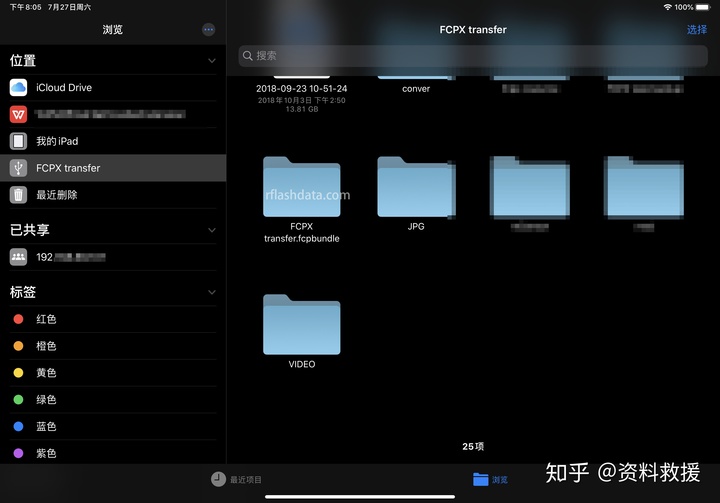720x503 pixels.
Task: Click the 13.81 GB file size text
Action: pyautogui.click(x=302, y=109)
